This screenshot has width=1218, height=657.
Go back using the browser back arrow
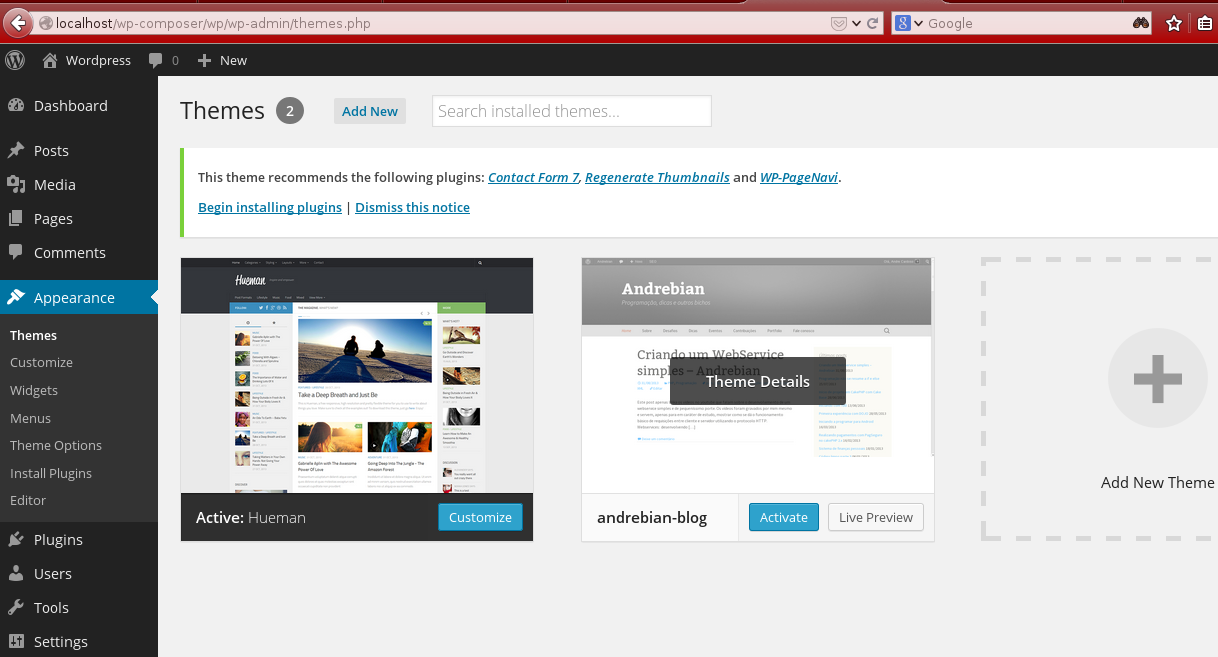click(17, 23)
